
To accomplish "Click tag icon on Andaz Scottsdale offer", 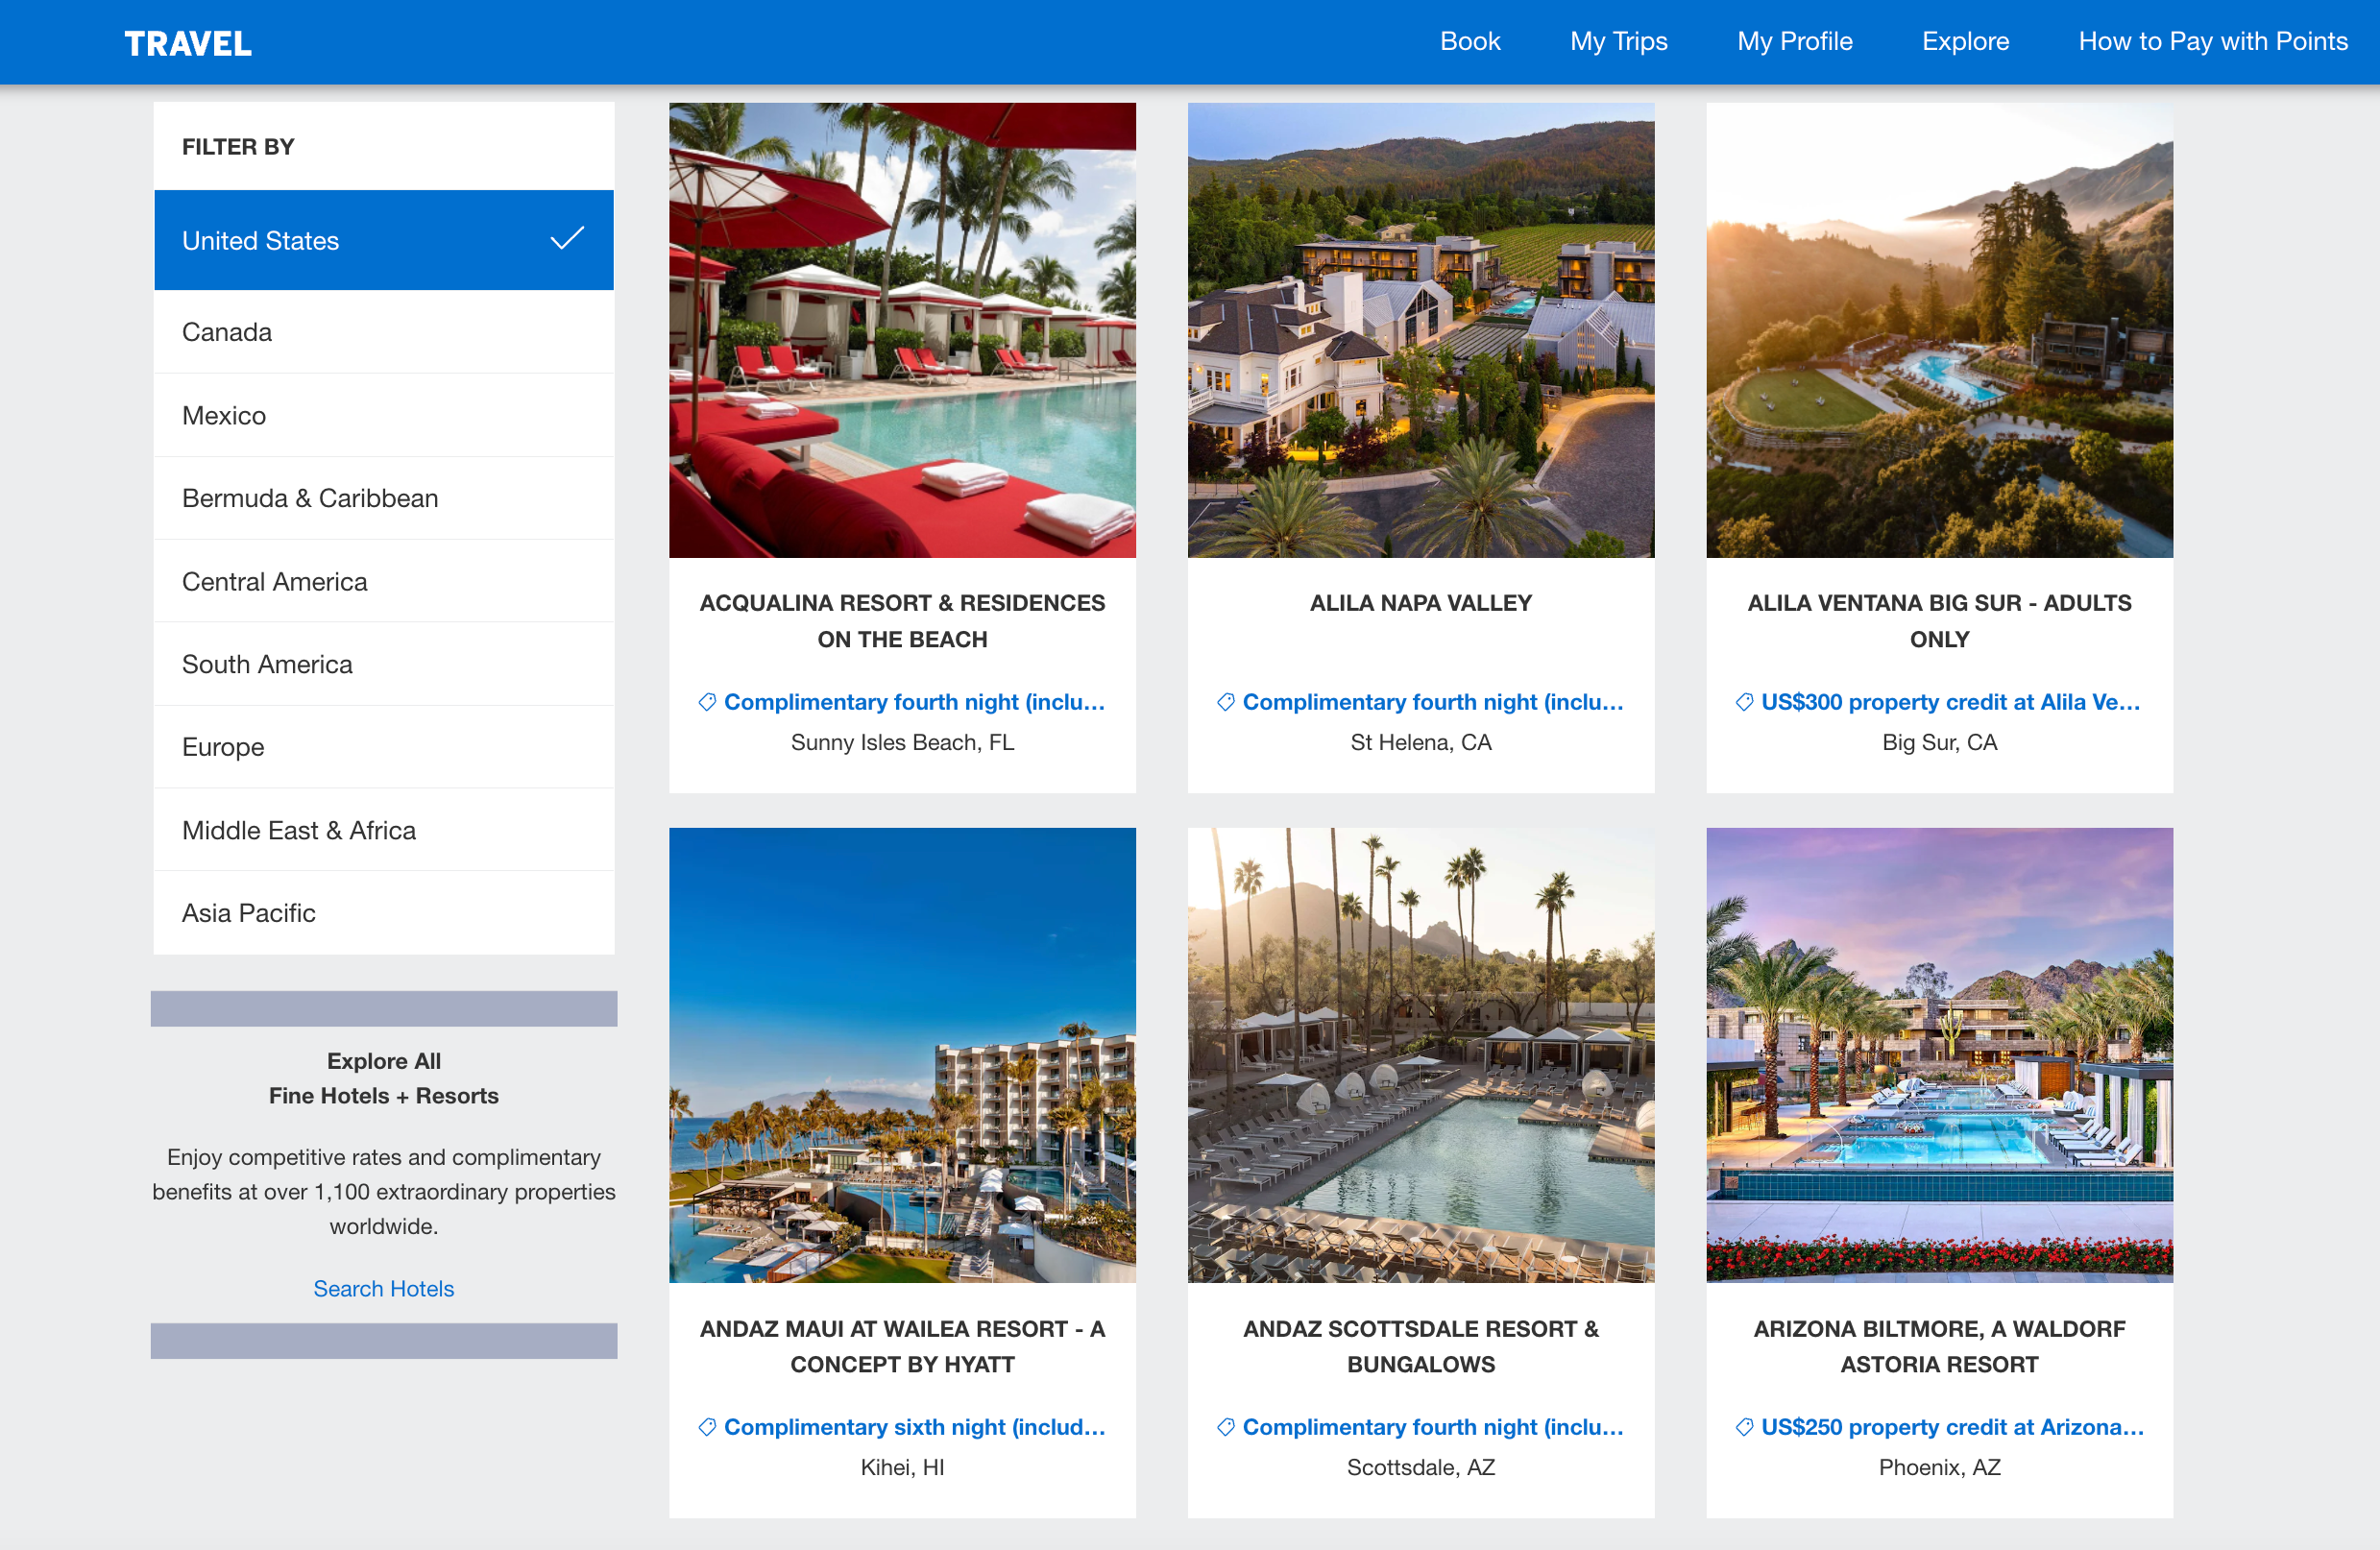I will (1225, 1427).
